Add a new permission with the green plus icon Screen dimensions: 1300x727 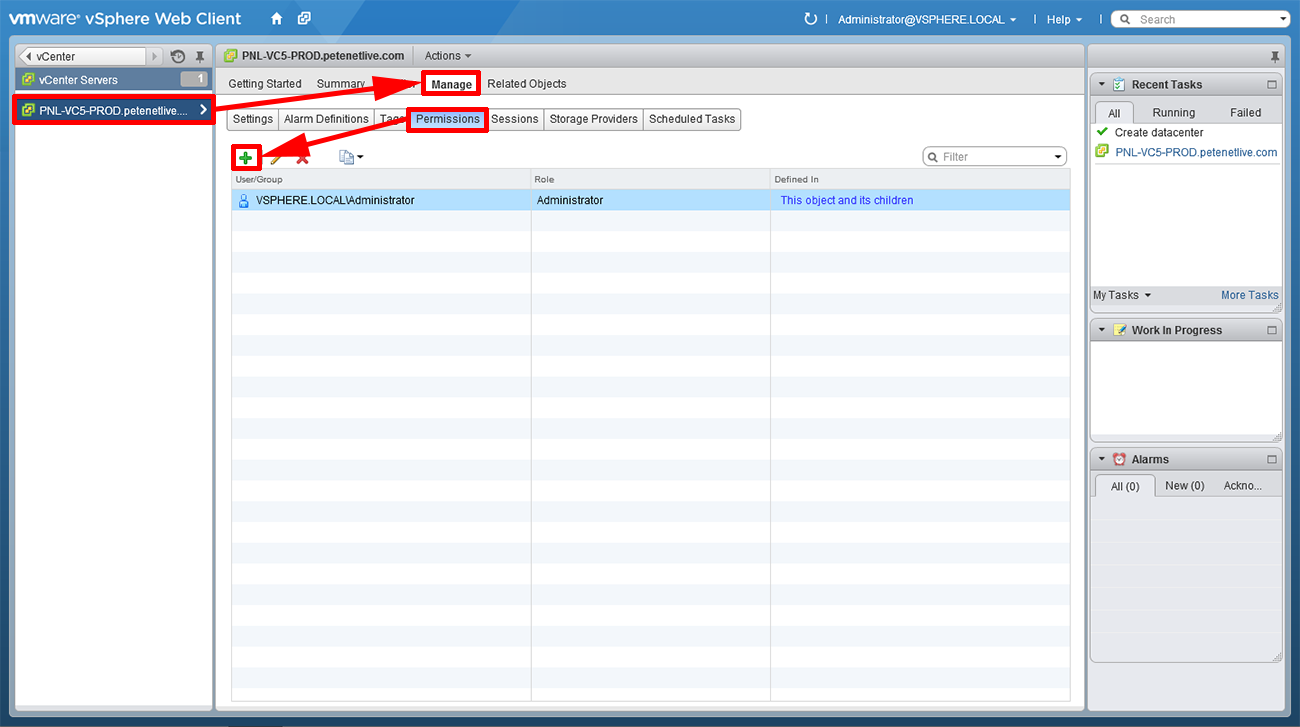tap(245, 157)
